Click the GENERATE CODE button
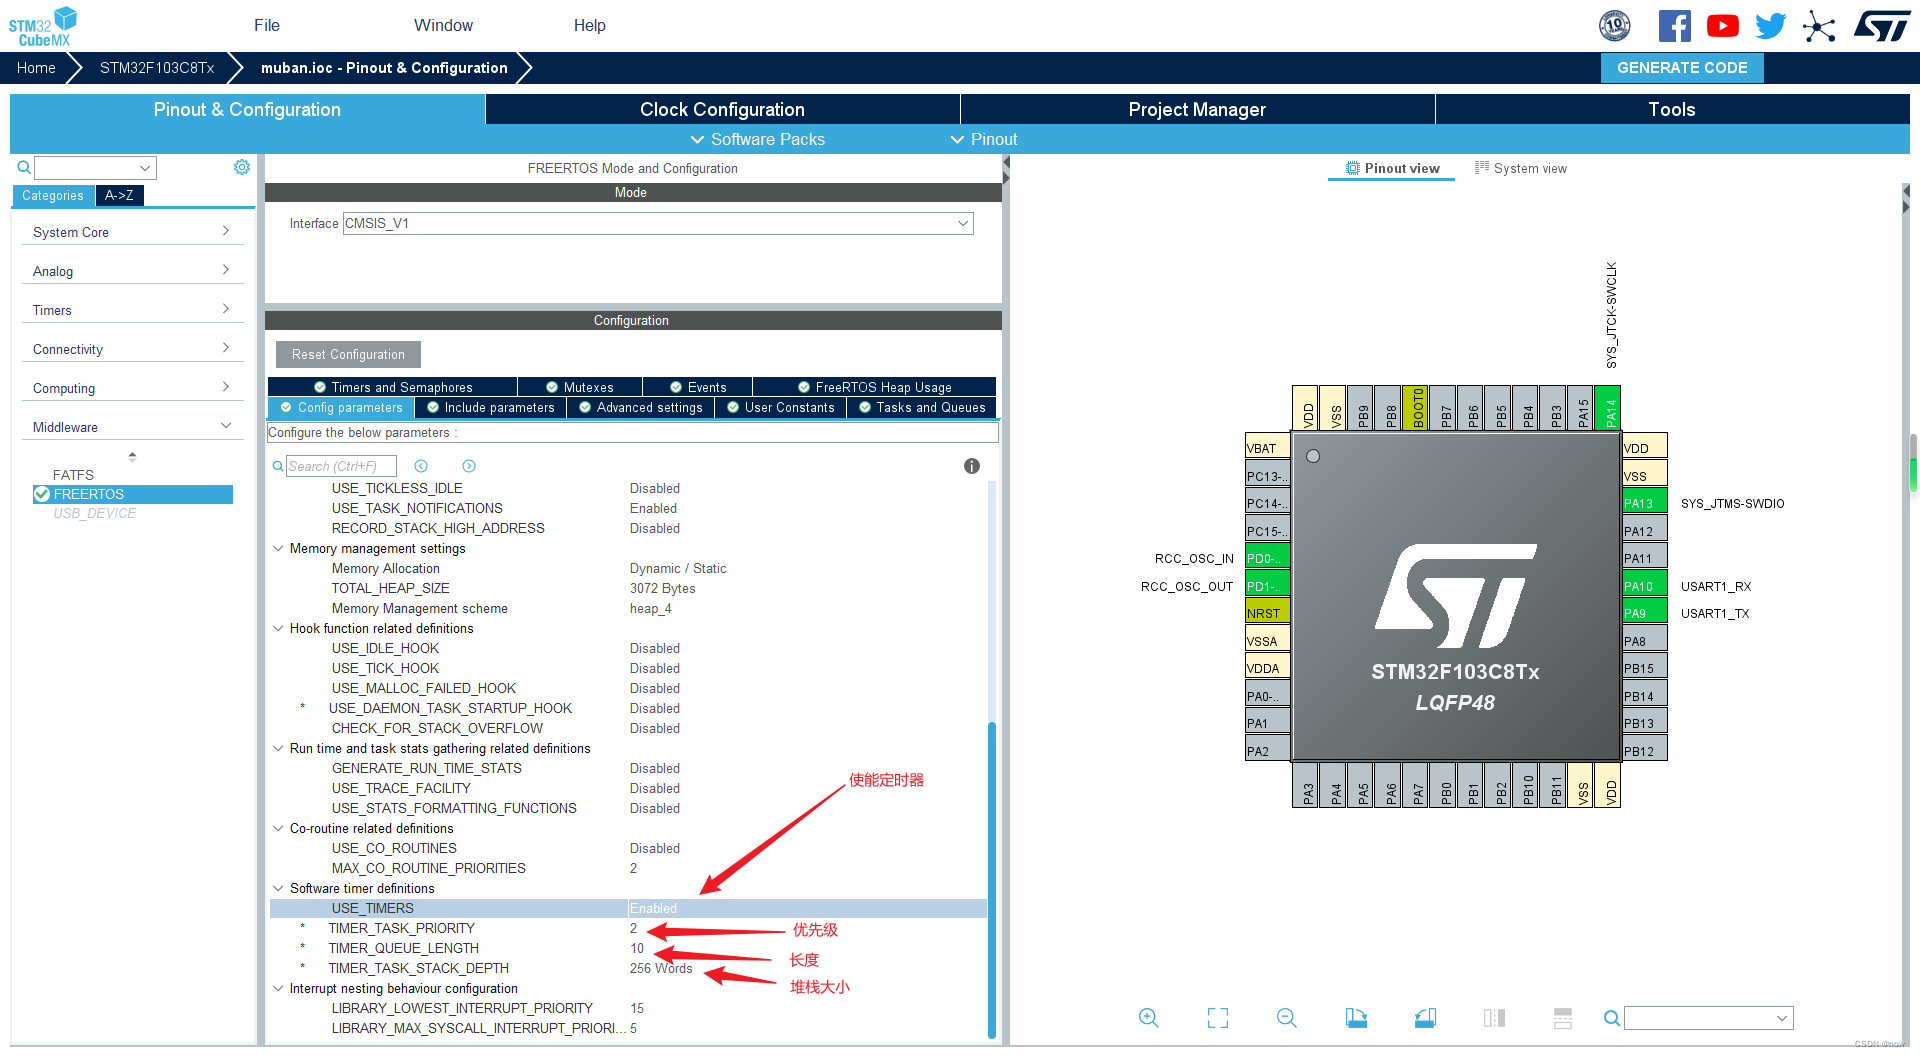Viewport: 1920px width, 1057px height. click(1681, 67)
